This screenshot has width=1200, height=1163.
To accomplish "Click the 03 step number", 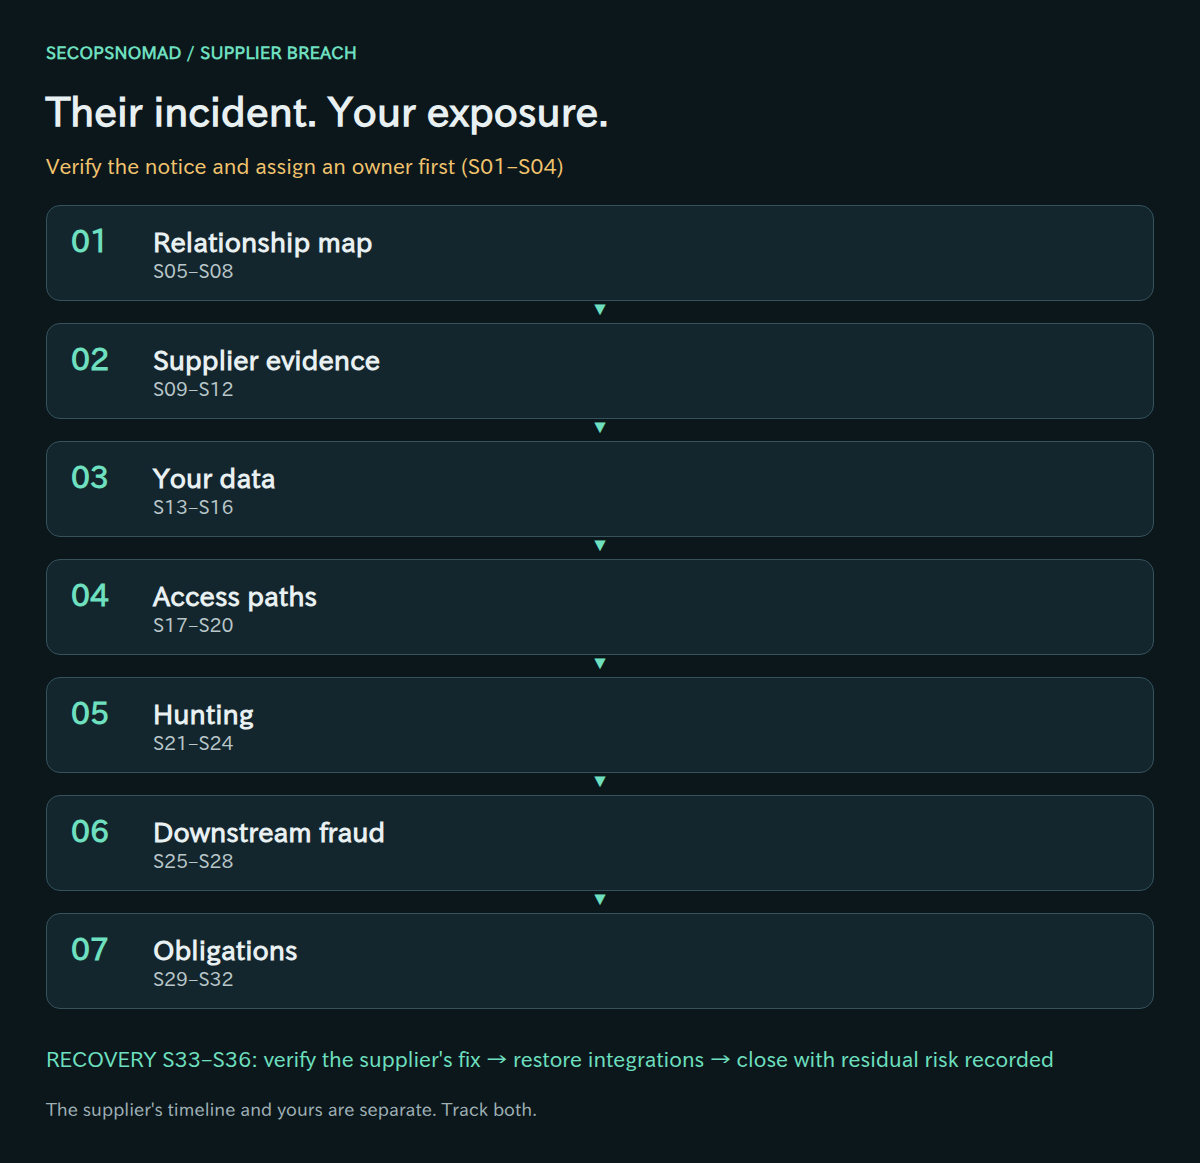I will pos(89,477).
